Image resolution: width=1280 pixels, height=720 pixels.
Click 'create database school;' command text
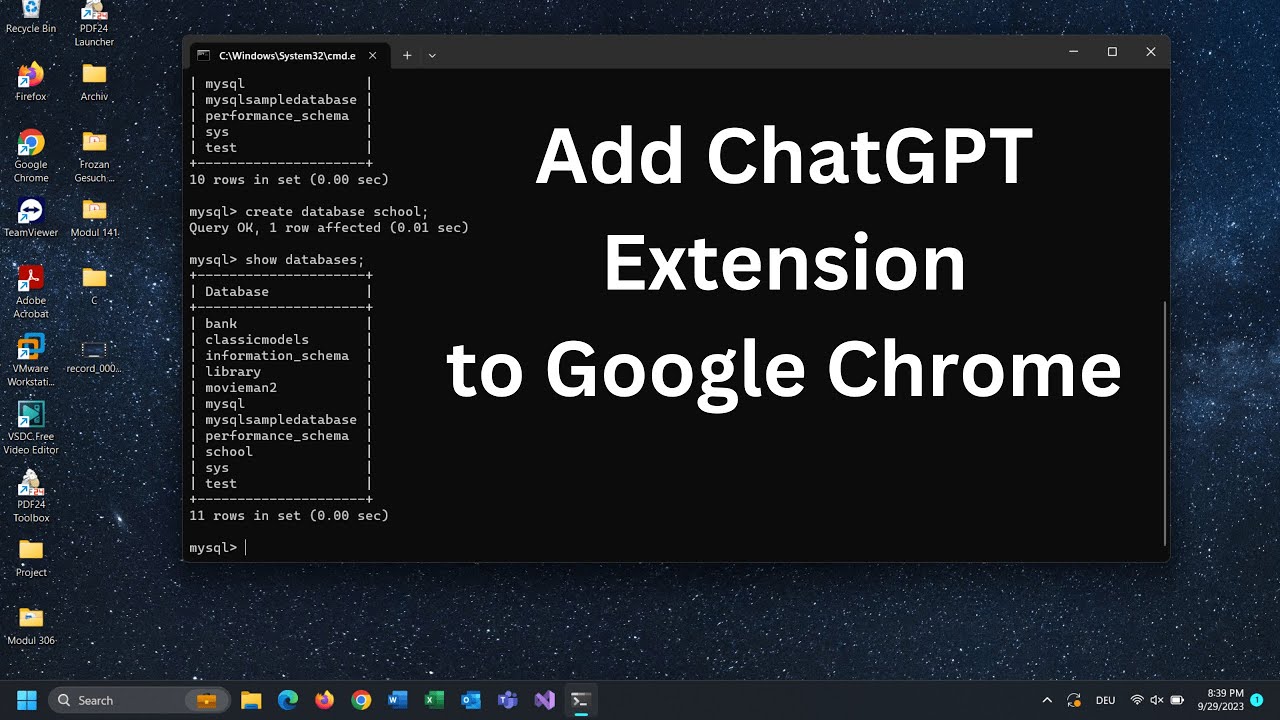[337, 212]
